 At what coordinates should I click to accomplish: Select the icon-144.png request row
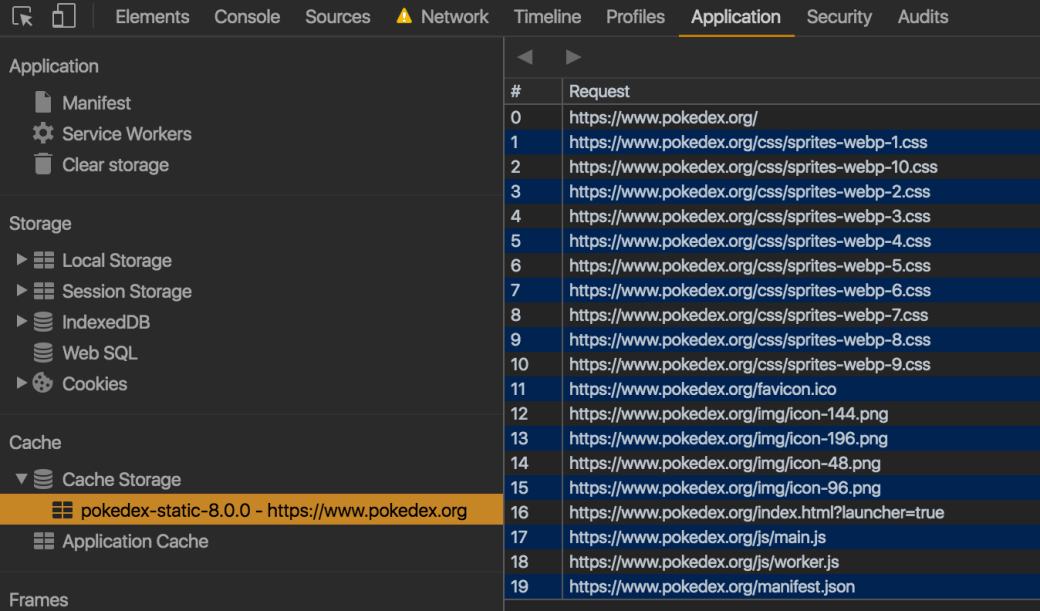point(772,414)
